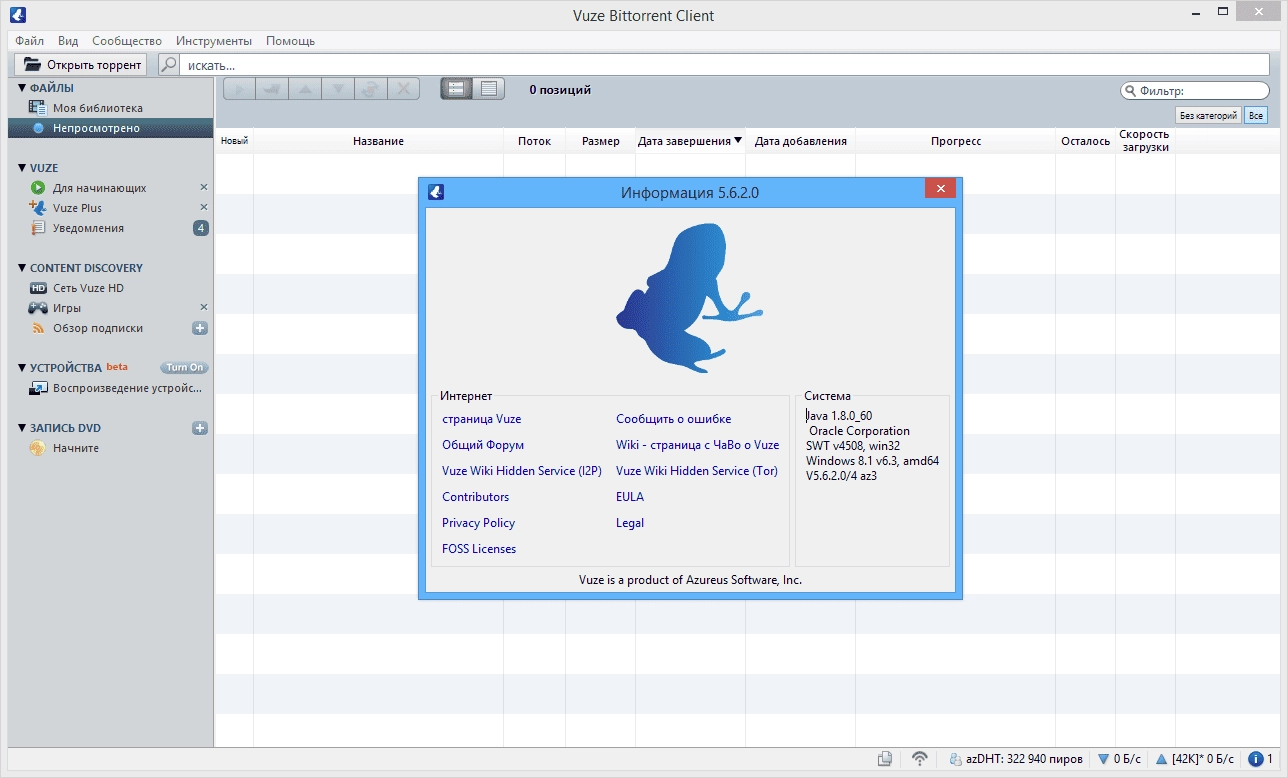Click the move up toolbar arrow
1288x778 pixels.
(x=304, y=89)
